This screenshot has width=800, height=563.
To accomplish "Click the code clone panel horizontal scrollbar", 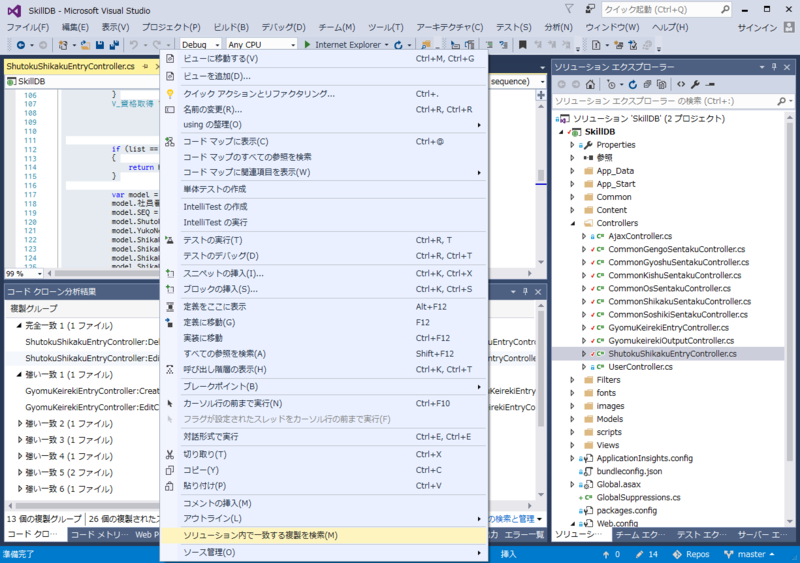I will point(270,506).
